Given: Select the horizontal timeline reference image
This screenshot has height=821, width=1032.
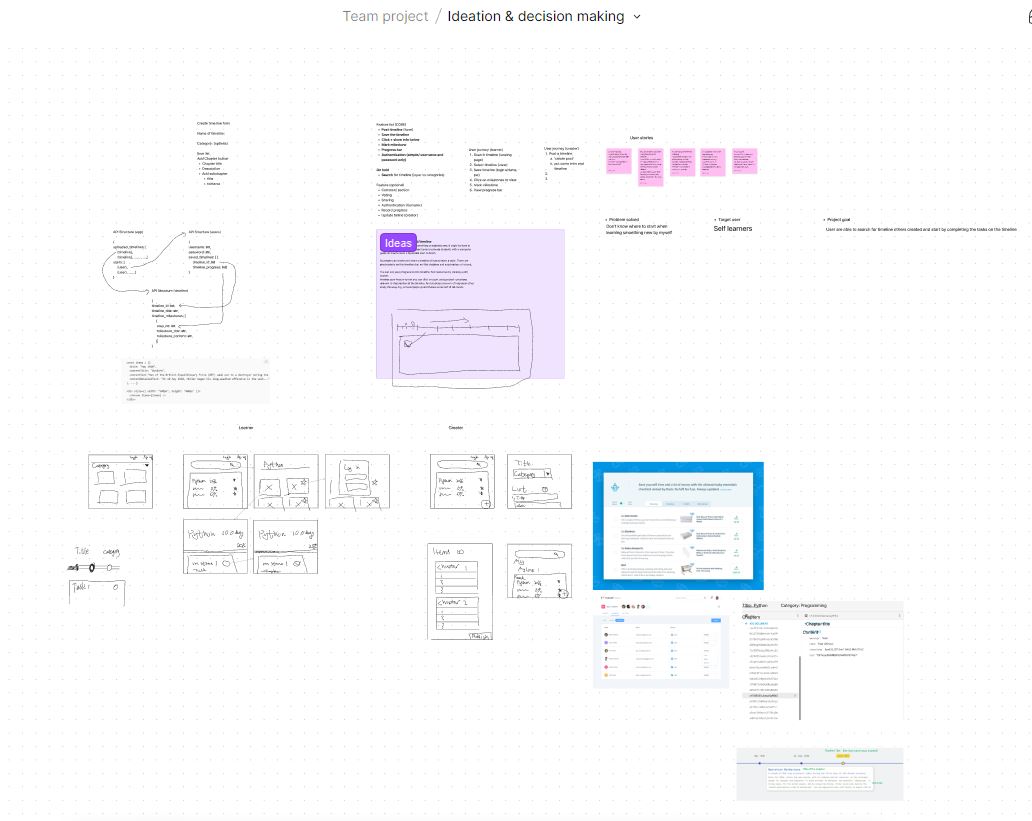Looking at the screenshot, I should coord(820,774).
